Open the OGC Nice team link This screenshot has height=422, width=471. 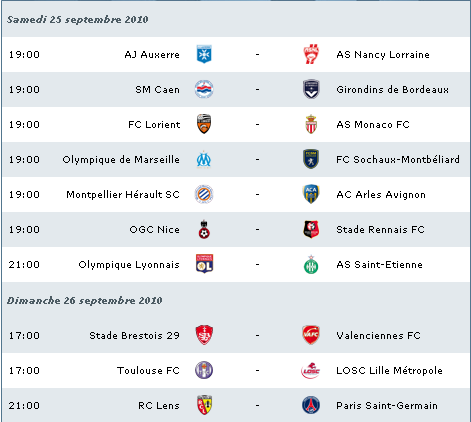155,230
